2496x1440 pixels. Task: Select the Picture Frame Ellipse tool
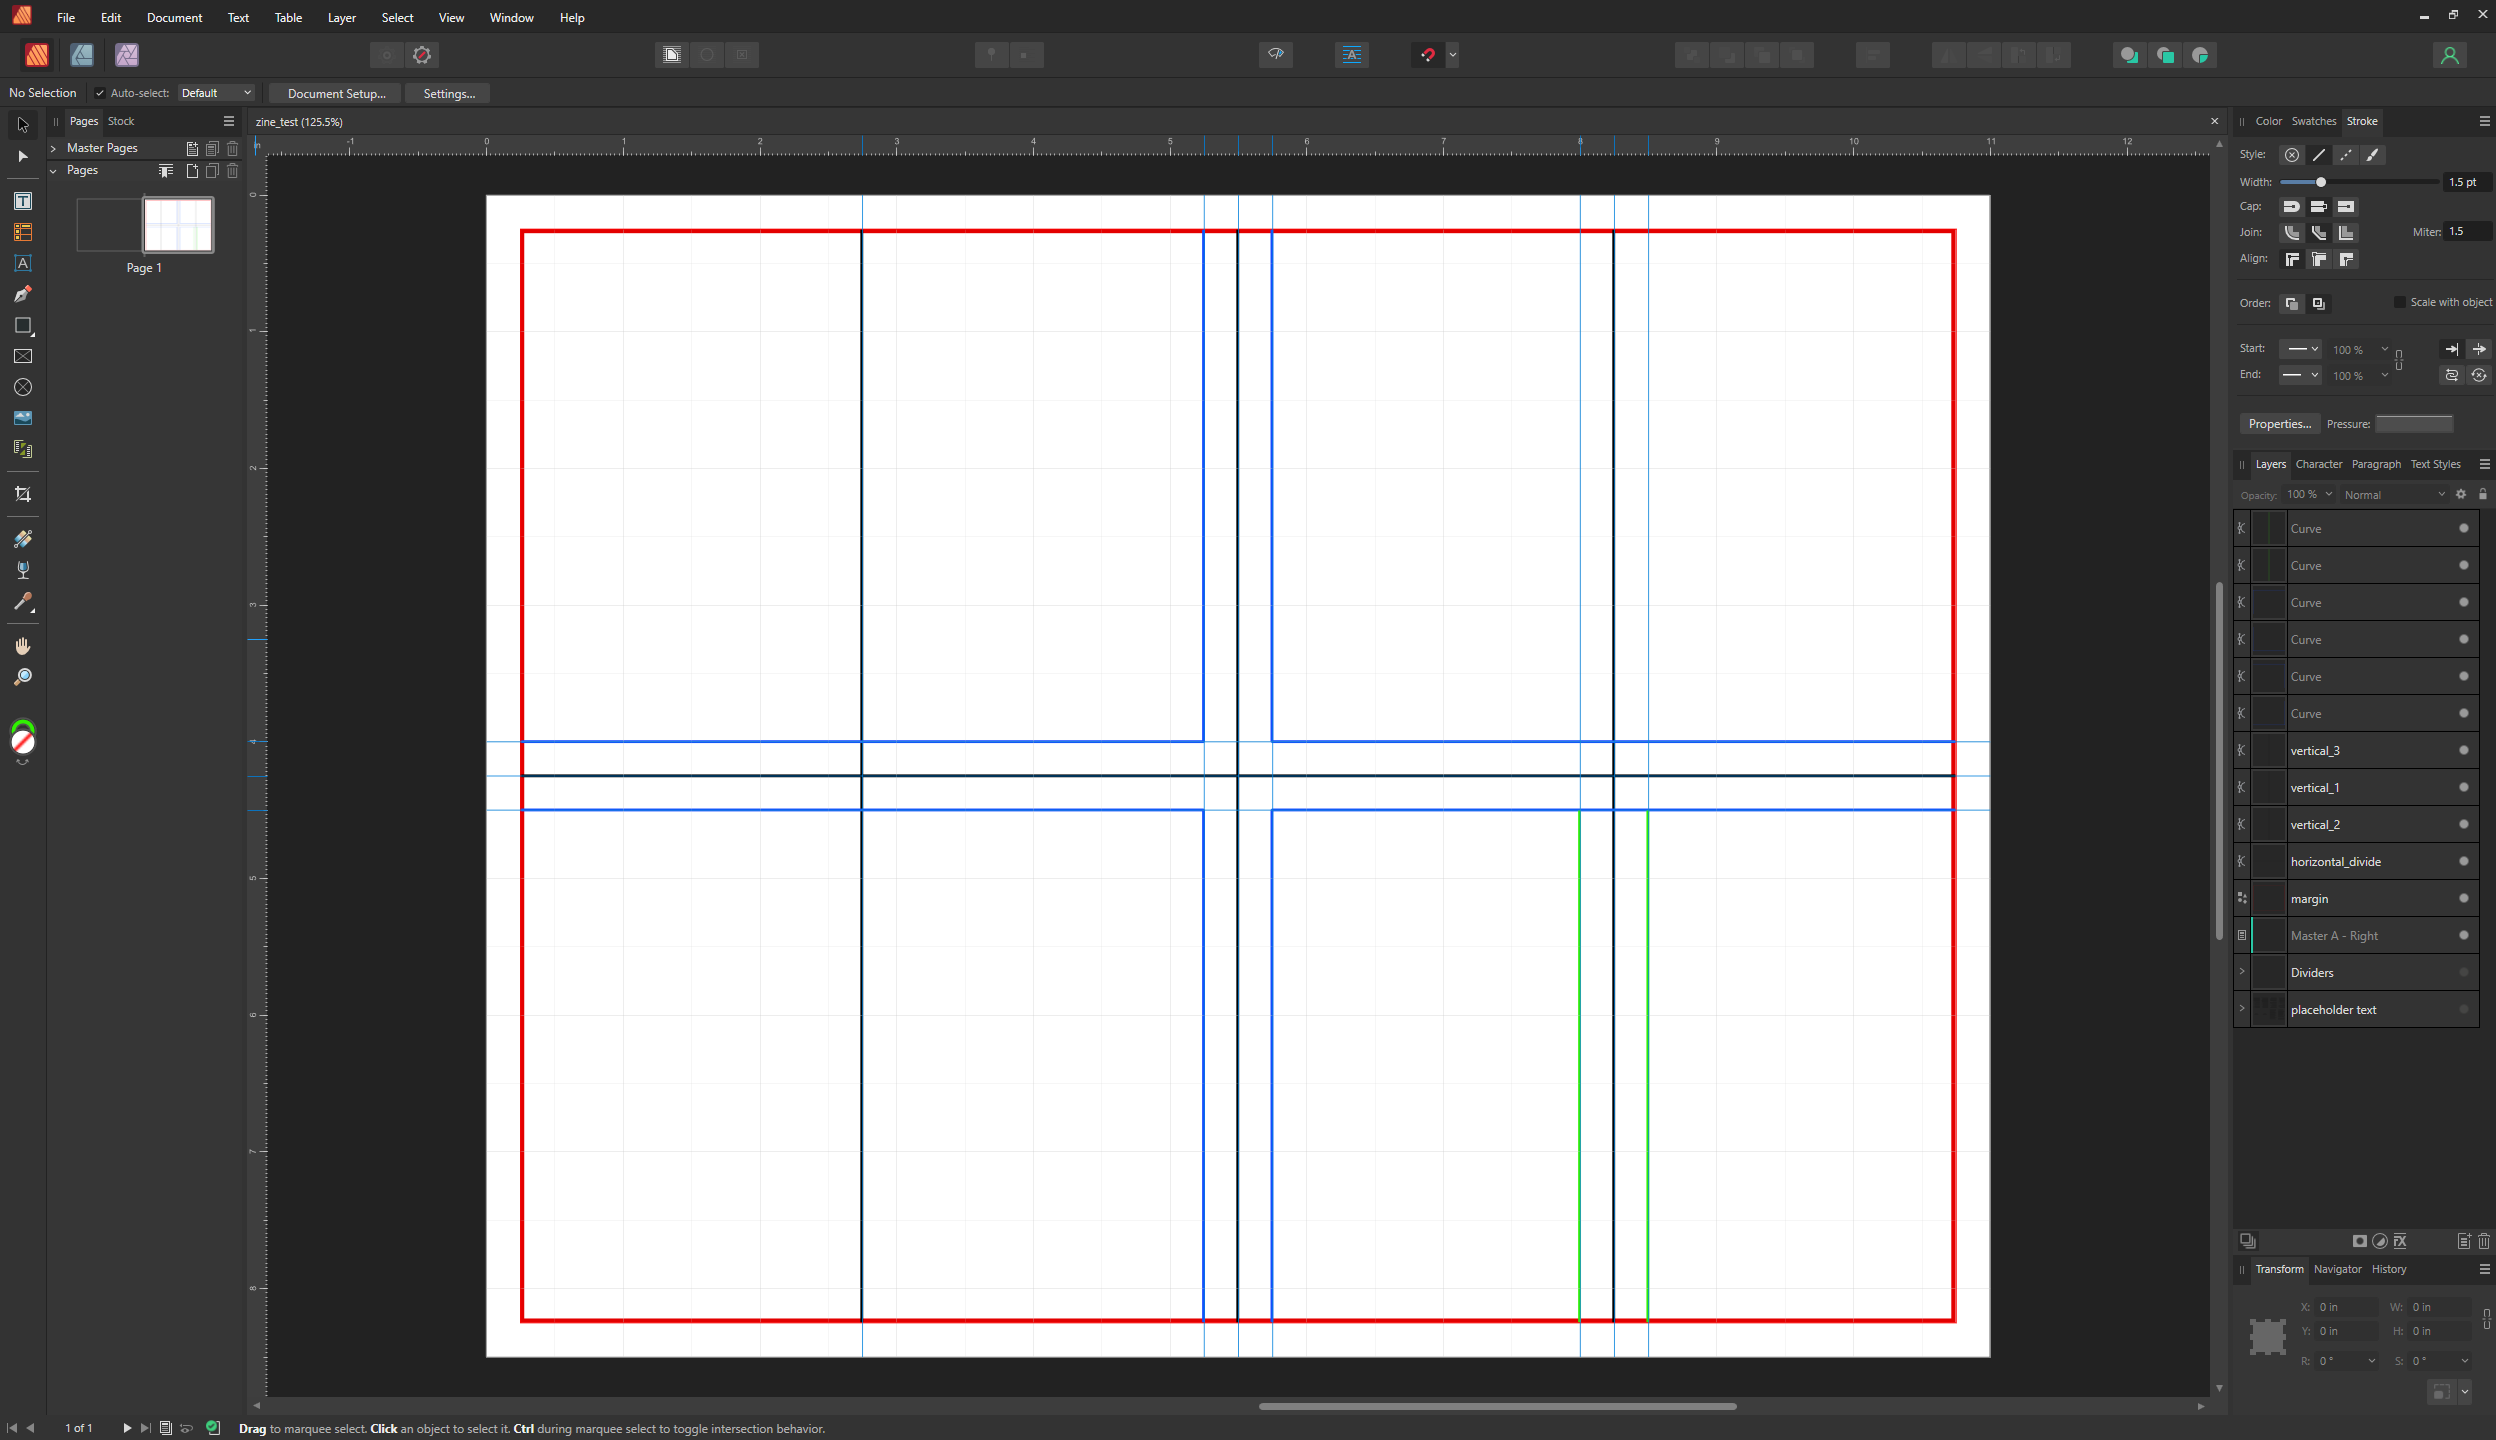[x=22, y=387]
